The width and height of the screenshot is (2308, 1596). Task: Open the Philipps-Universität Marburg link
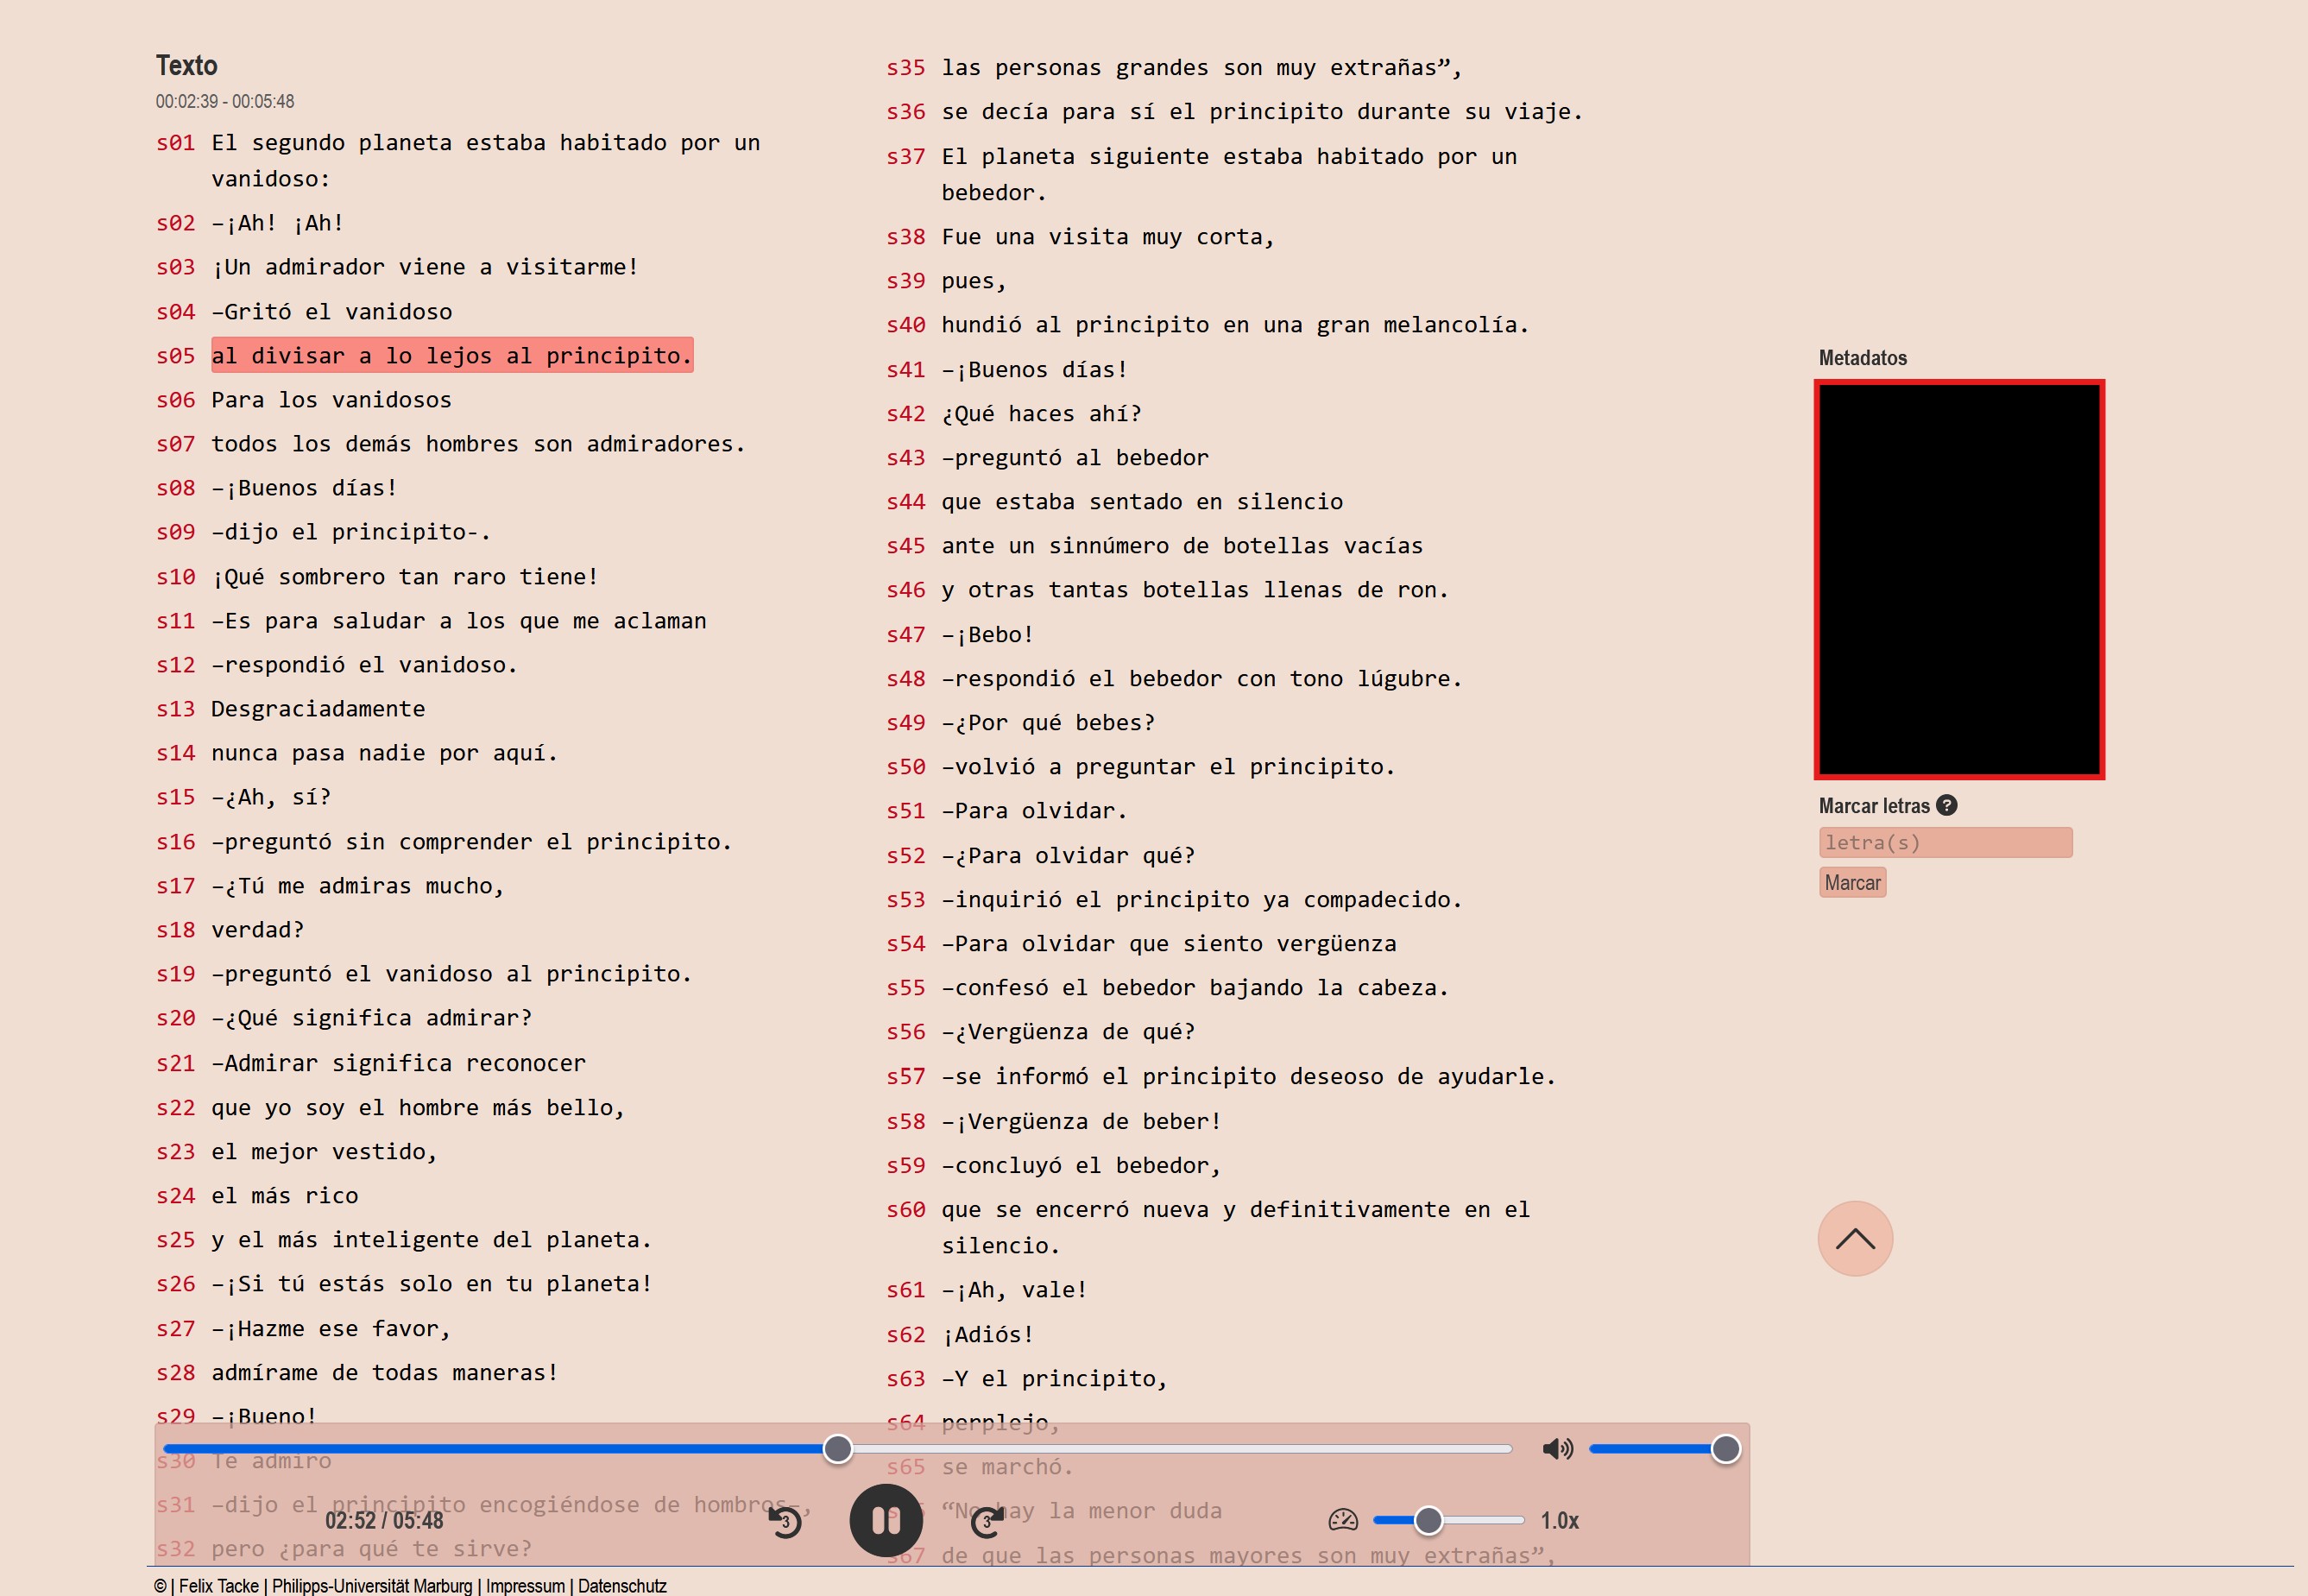pyautogui.click(x=372, y=1585)
